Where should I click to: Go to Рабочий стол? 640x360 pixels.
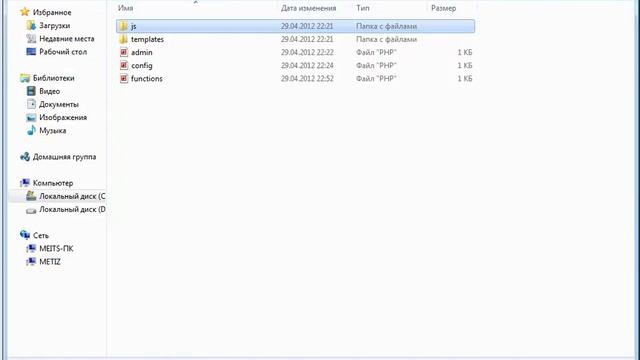[x=63, y=51]
